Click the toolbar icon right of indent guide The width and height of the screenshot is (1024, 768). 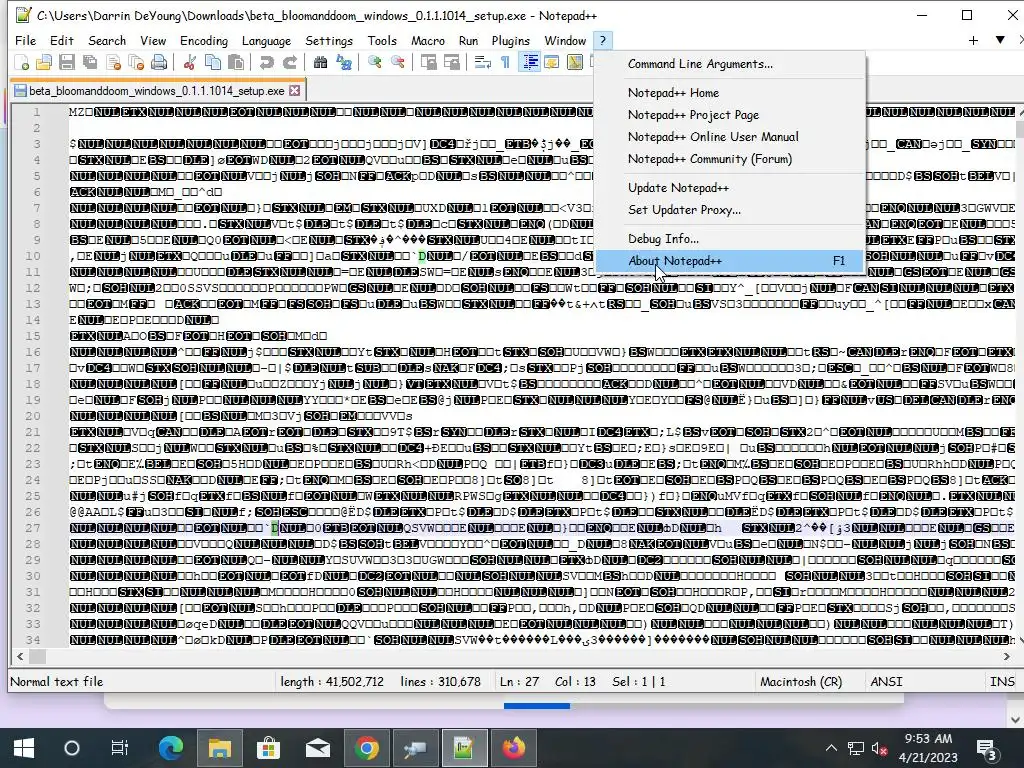(552, 63)
